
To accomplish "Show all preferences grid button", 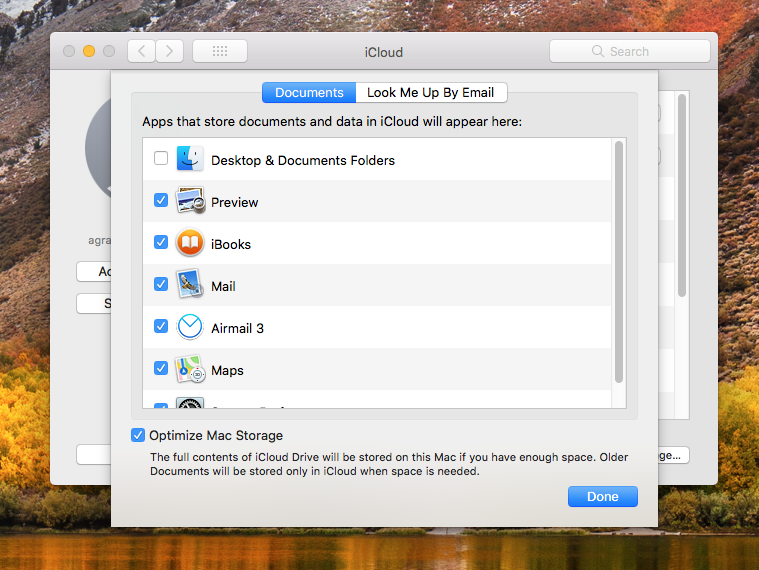I will pos(220,51).
